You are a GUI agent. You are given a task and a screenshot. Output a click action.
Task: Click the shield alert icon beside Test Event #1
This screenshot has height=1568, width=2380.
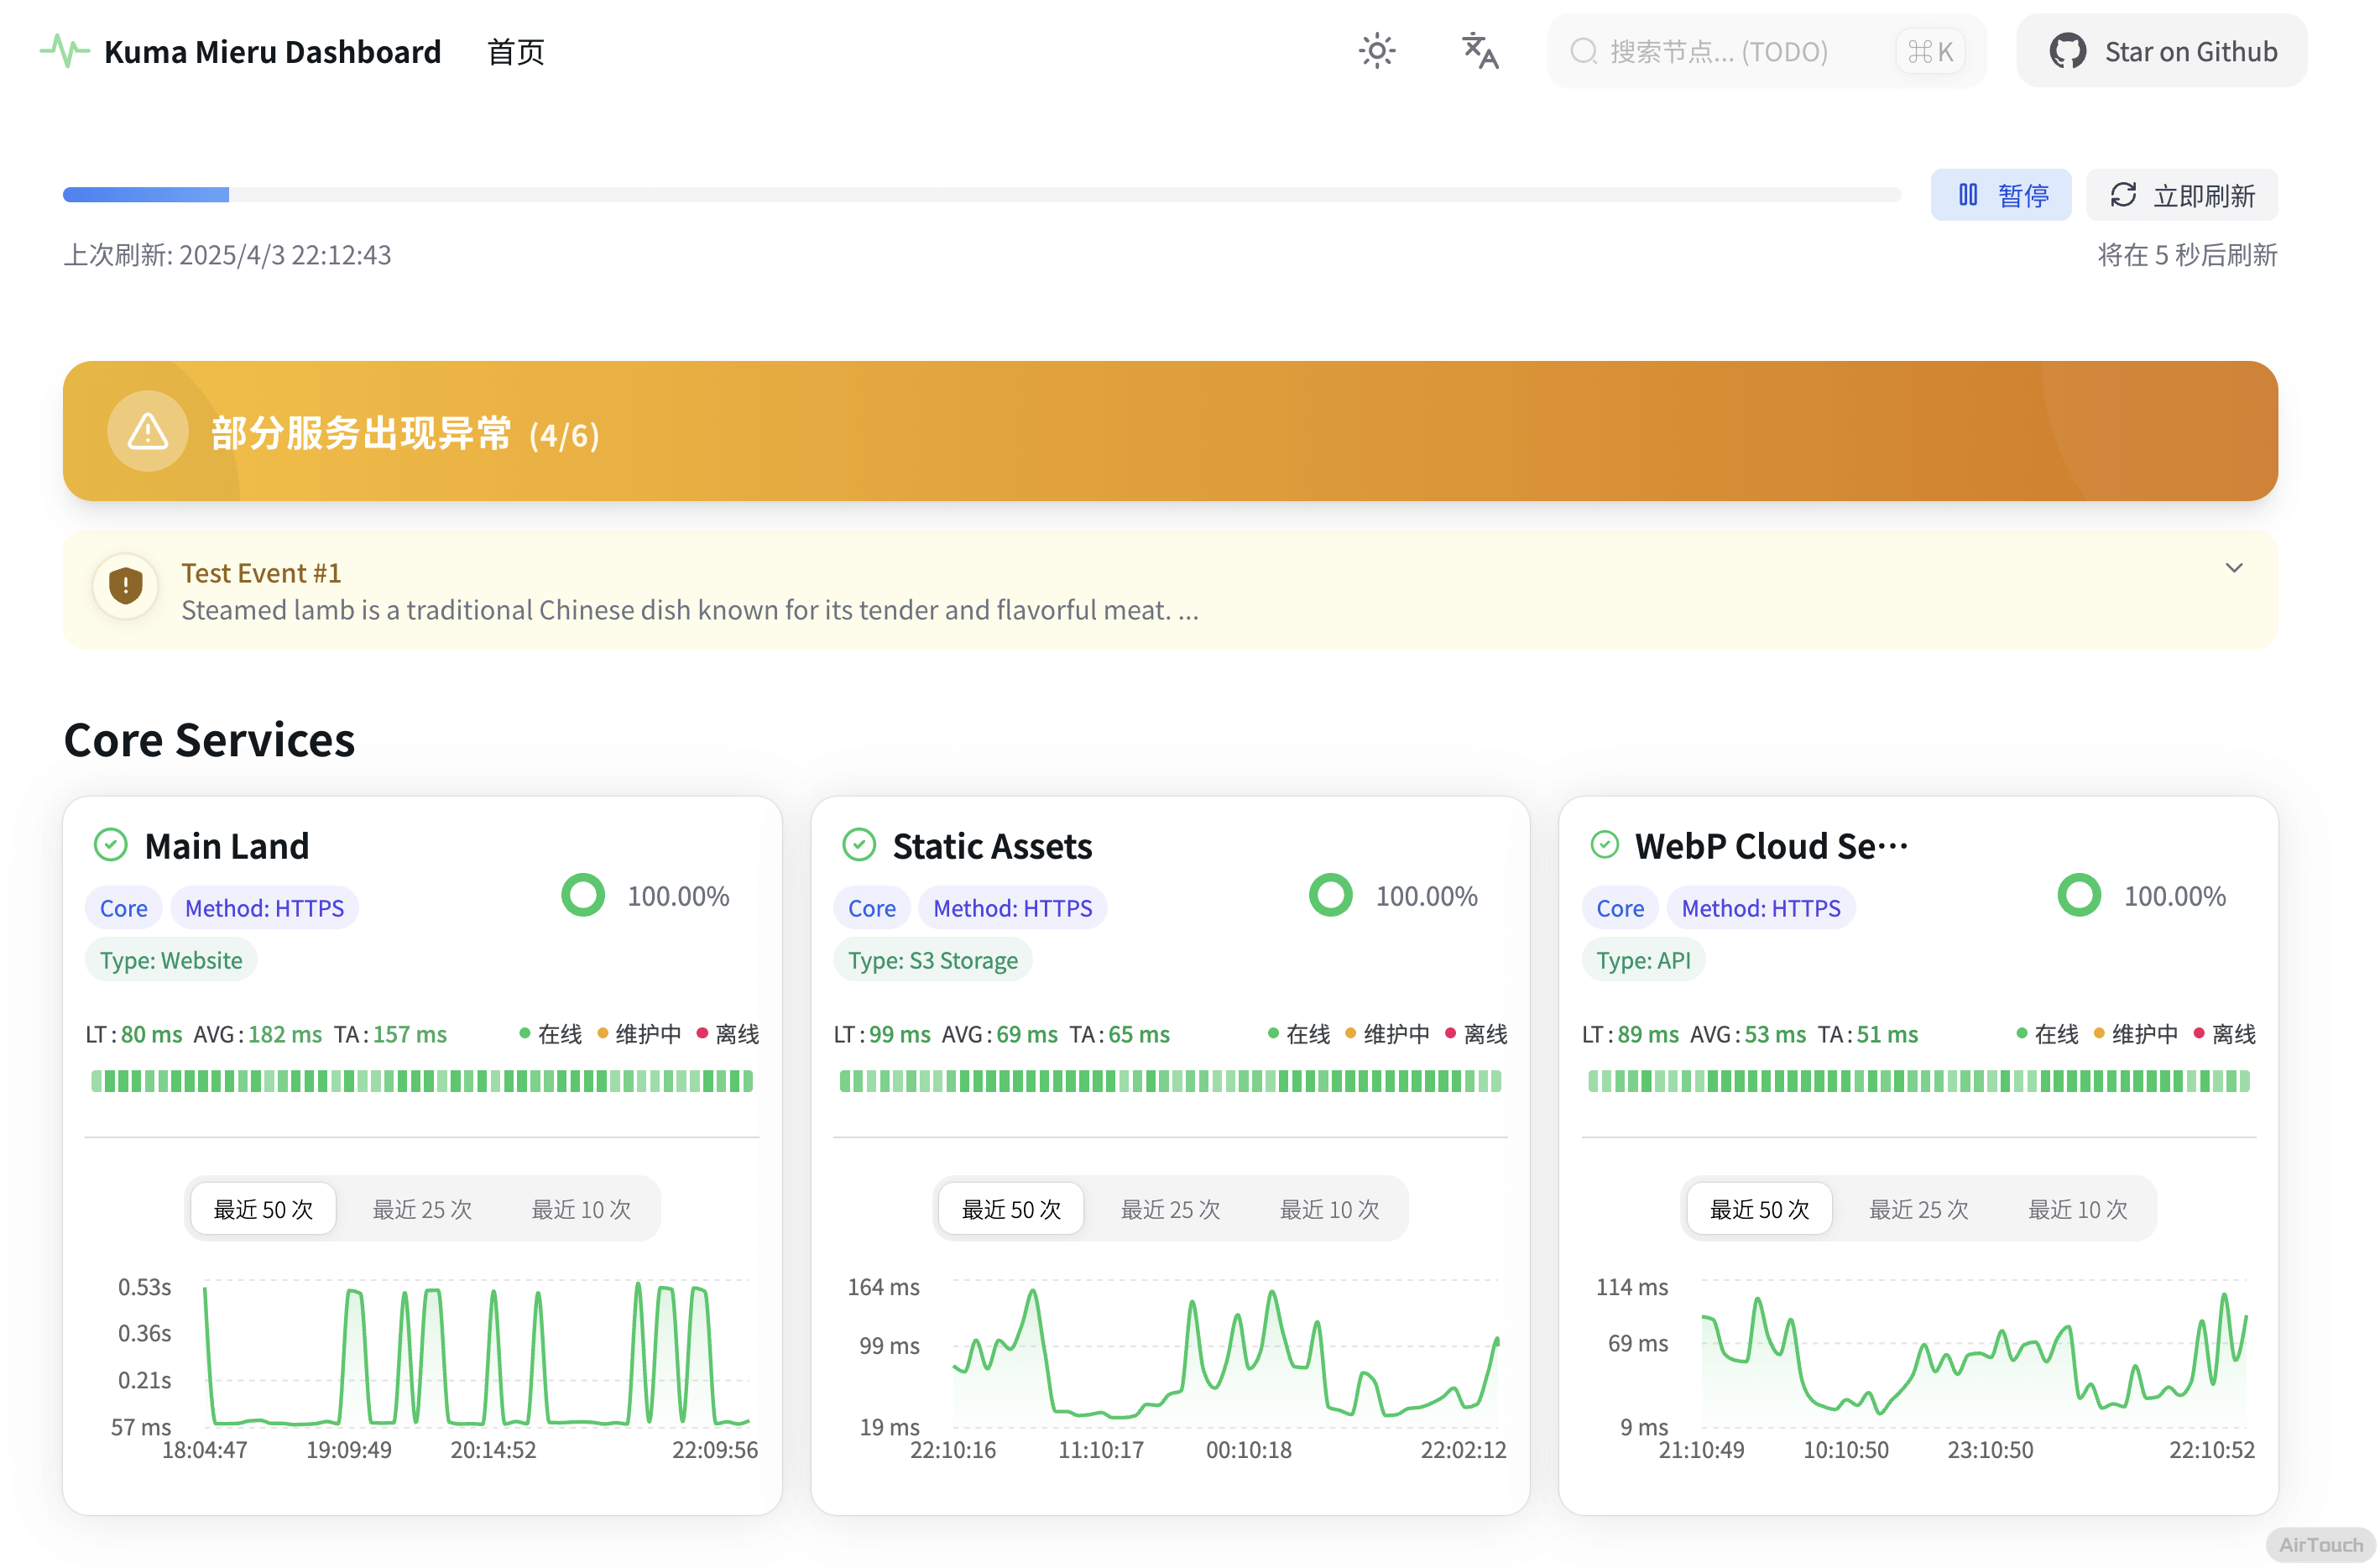126,586
